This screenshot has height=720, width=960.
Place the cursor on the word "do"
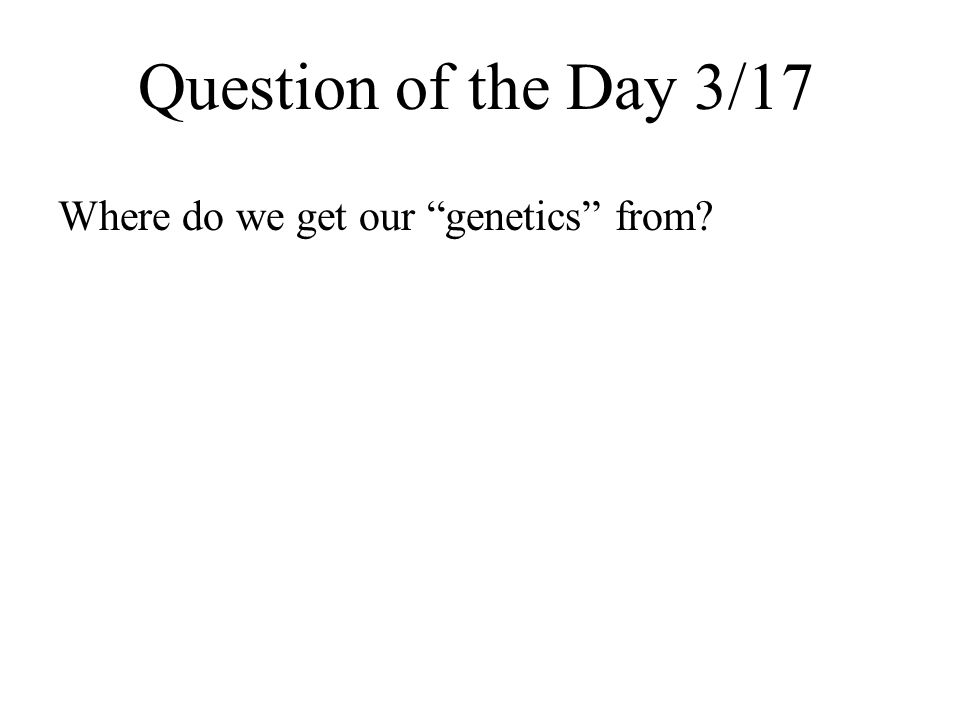[x=203, y=216]
